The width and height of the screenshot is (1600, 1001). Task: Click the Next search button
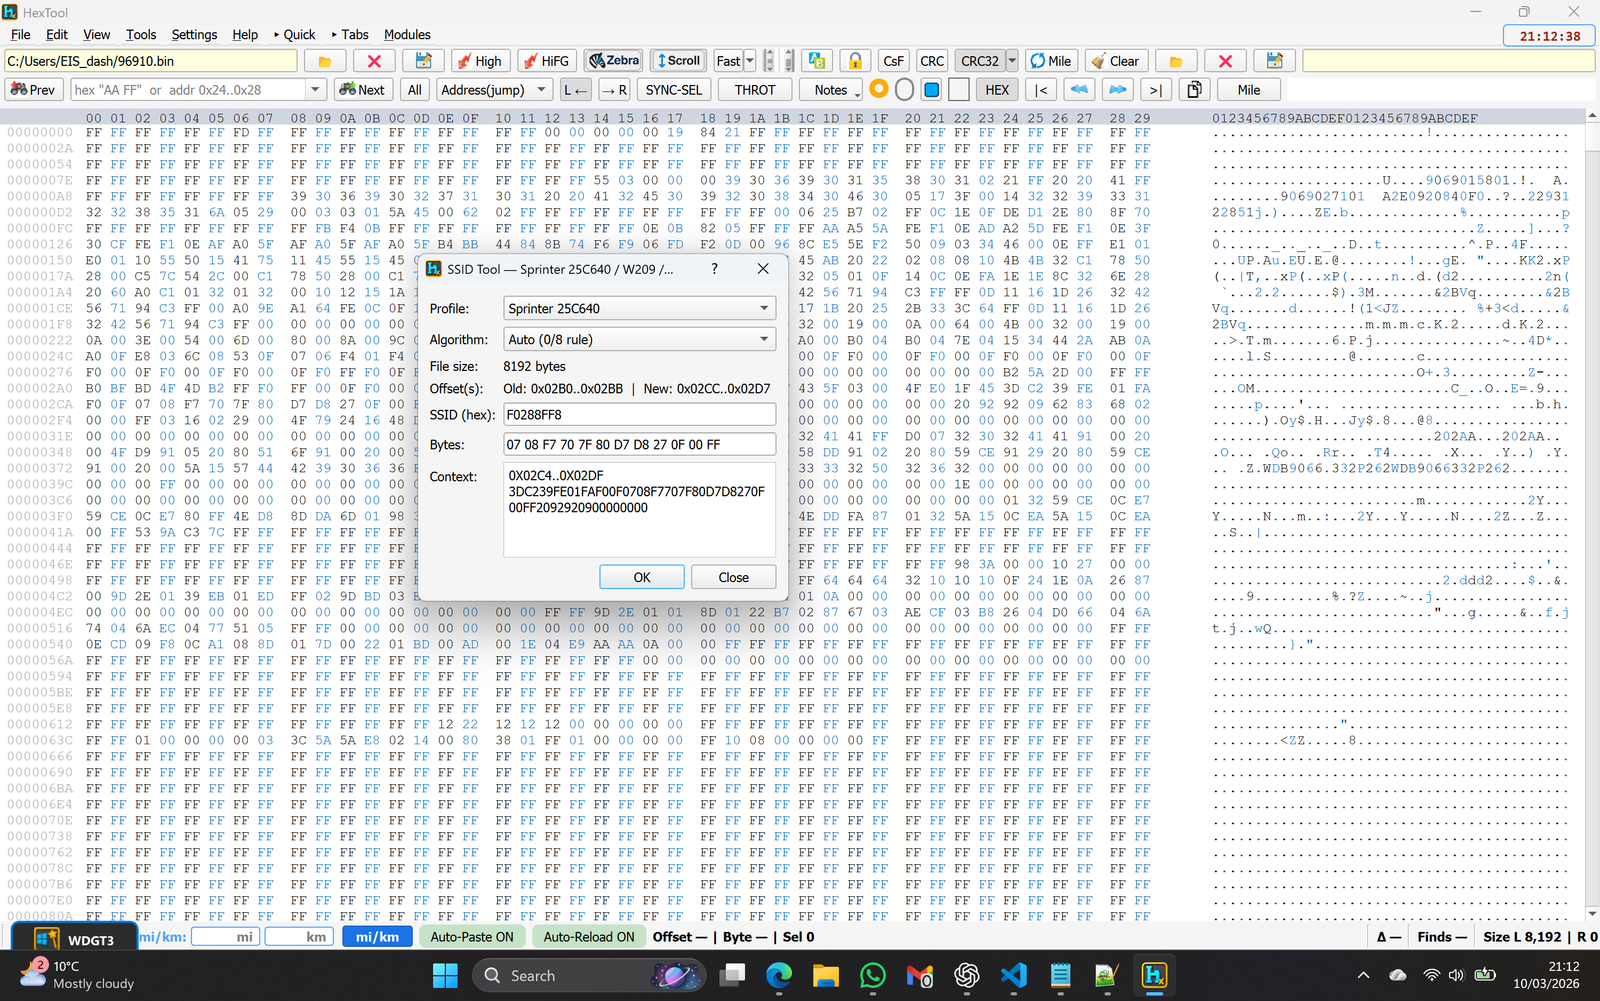362,90
